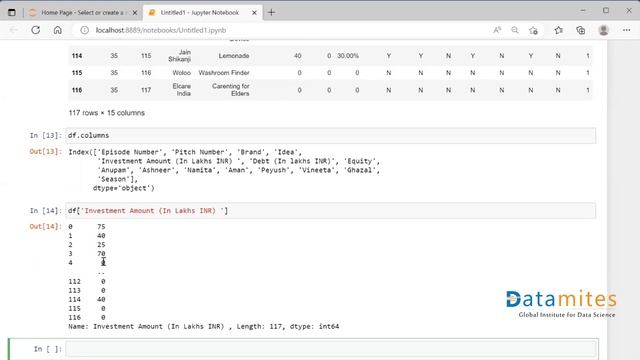Refresh the current page

click(x=36, y=30)
